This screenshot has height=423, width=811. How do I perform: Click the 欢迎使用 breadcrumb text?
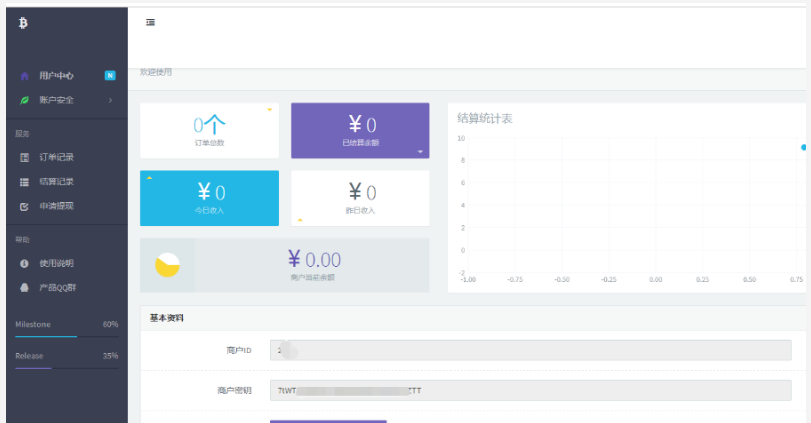[156, 72]
